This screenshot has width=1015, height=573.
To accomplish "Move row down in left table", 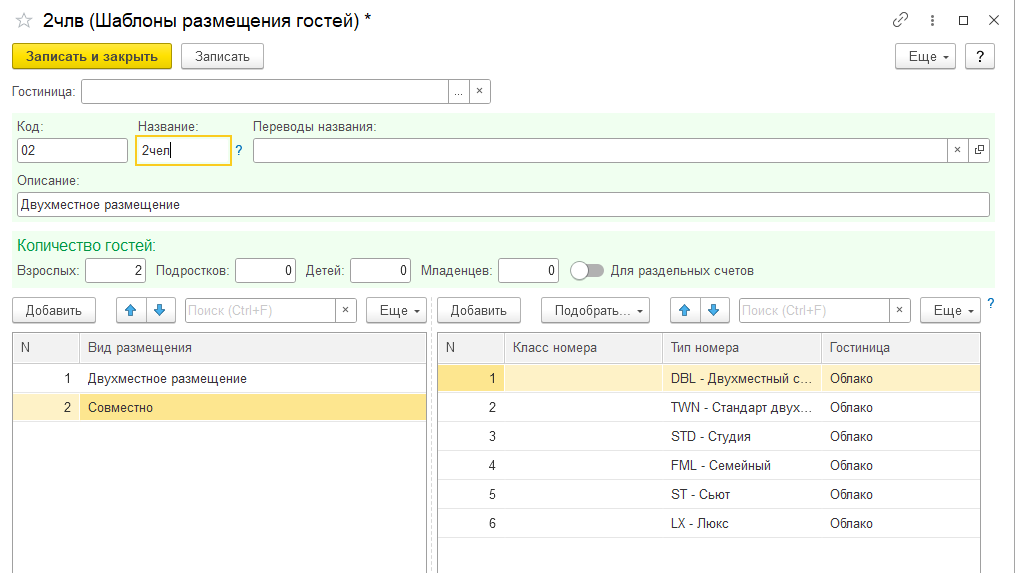I will tap(158, 311).
